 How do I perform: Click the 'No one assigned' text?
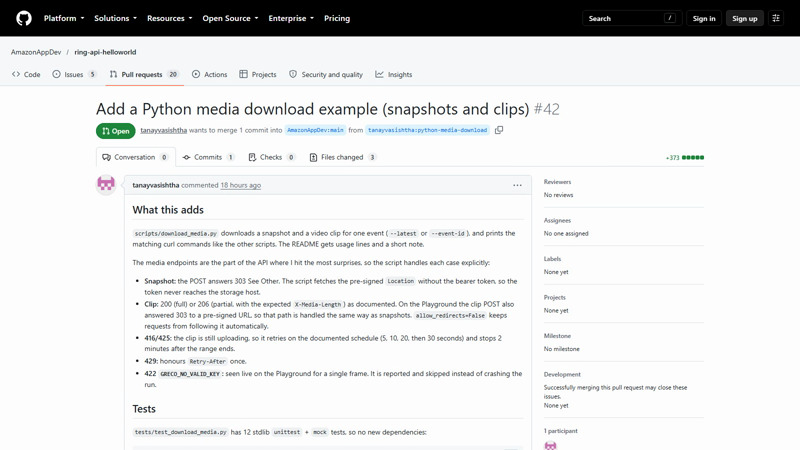566,233
